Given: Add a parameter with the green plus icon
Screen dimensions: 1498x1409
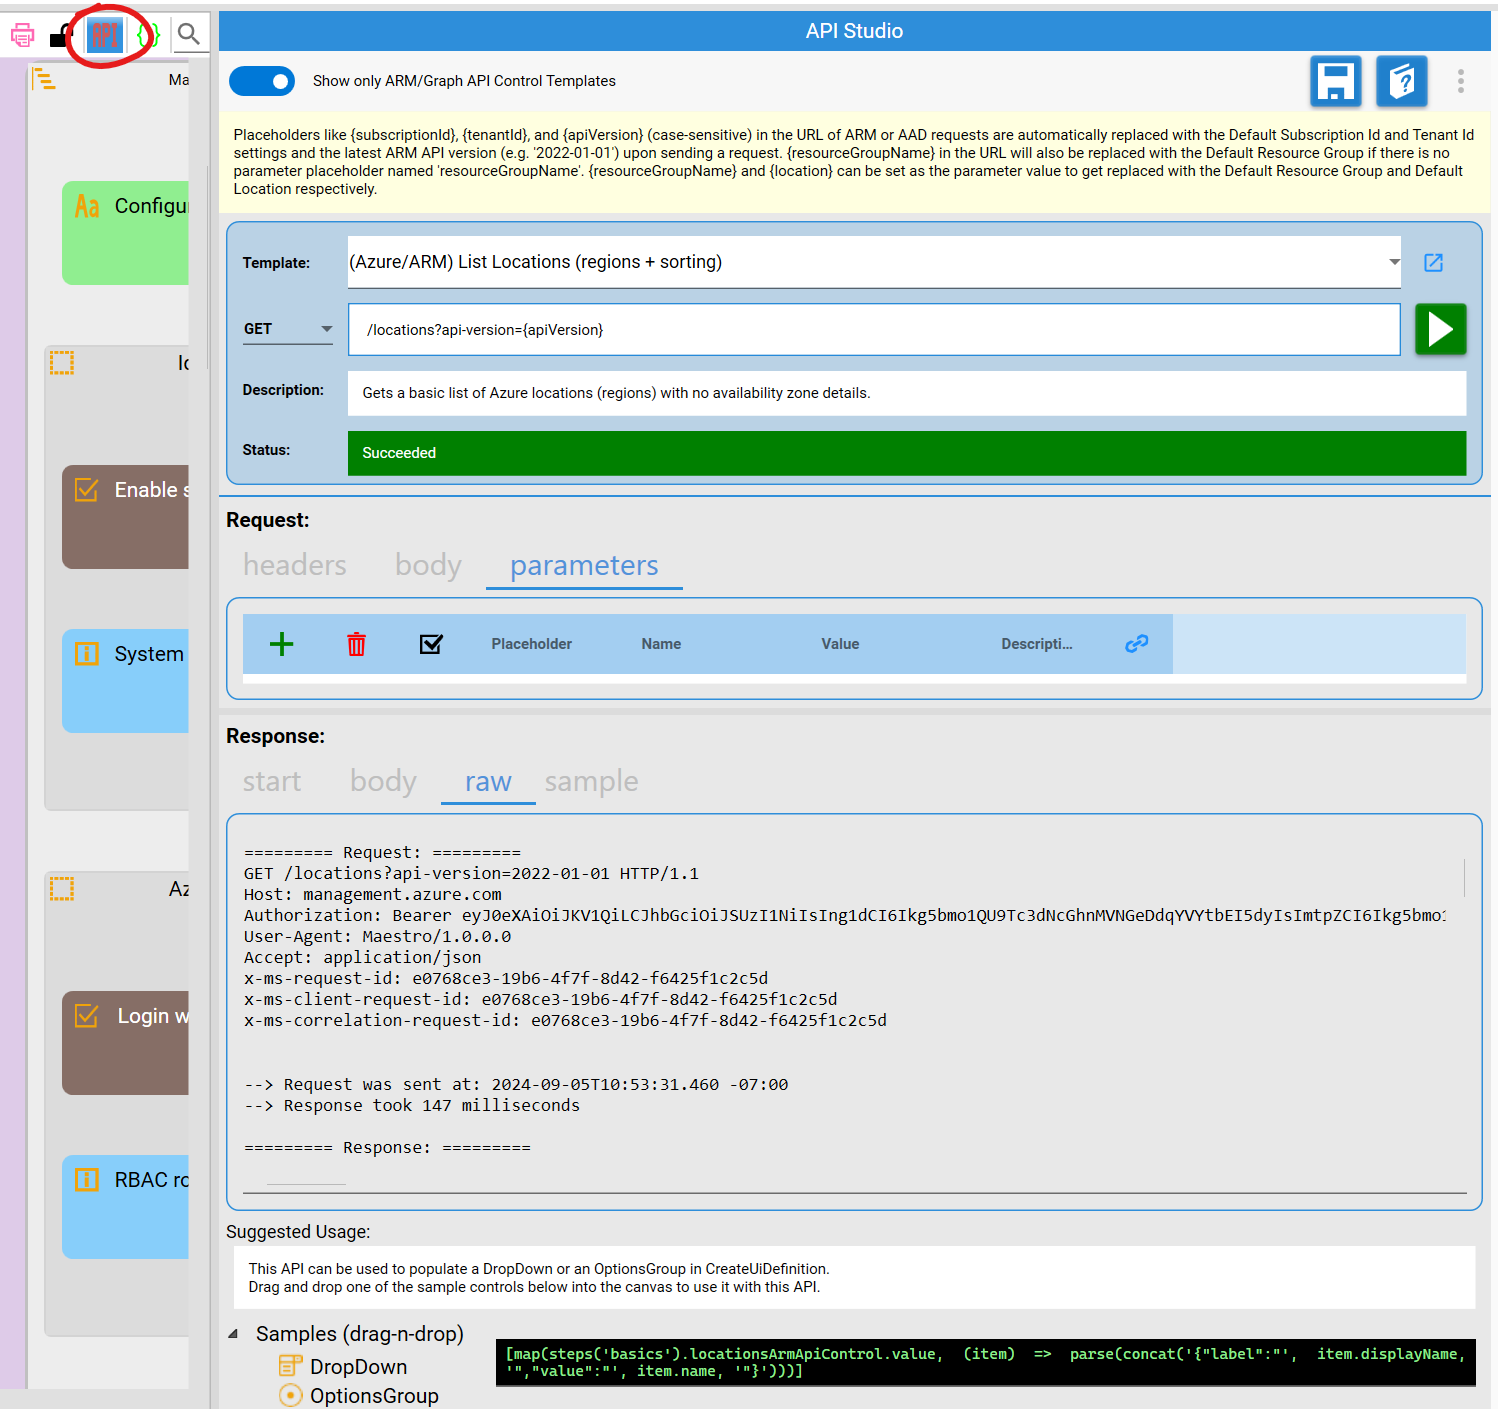Looking at the screenshot, I should [x=281, y=644].
